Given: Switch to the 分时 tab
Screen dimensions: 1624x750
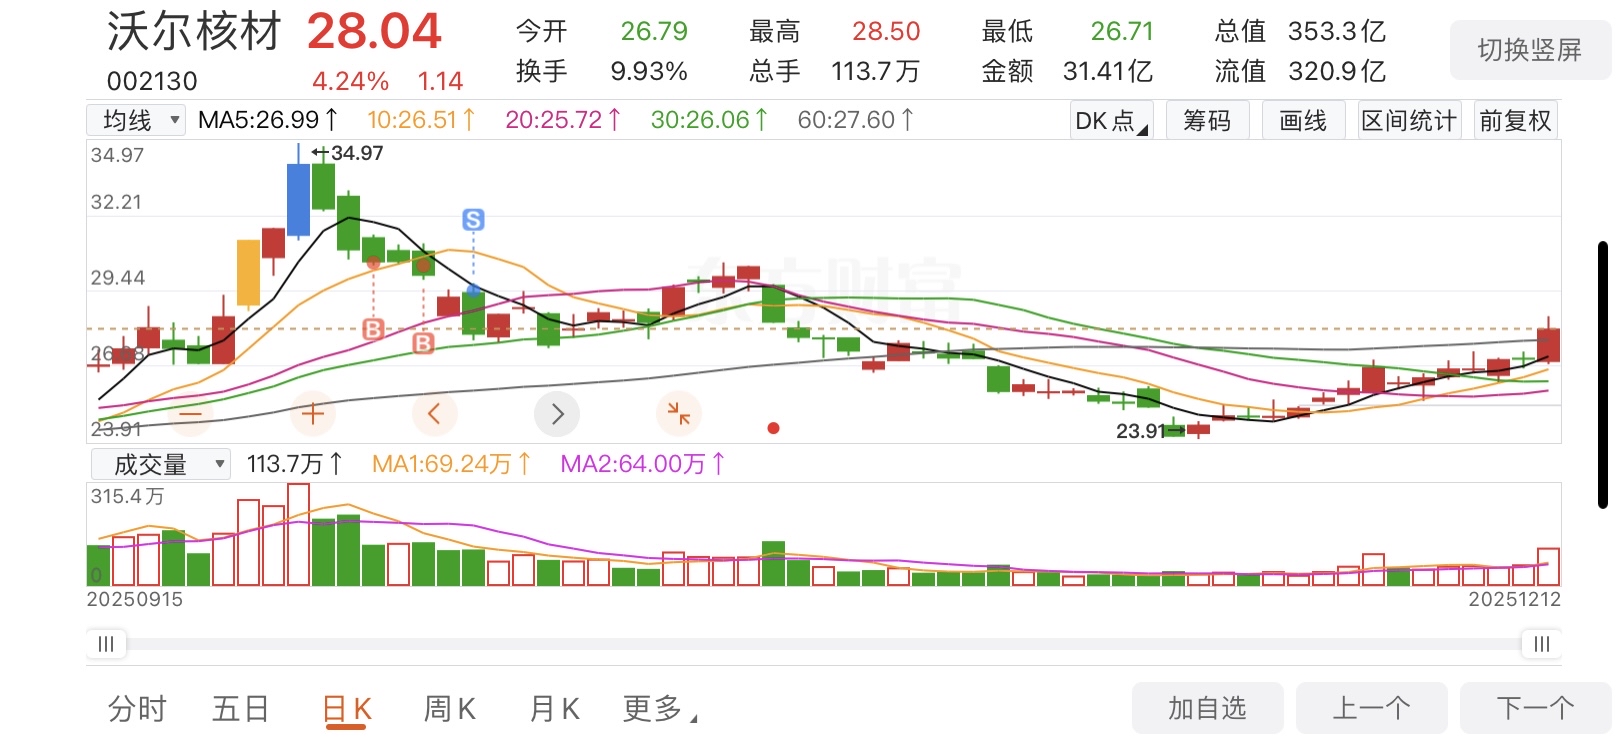Looking at the screenshot, I should click(x=137, y=709).
